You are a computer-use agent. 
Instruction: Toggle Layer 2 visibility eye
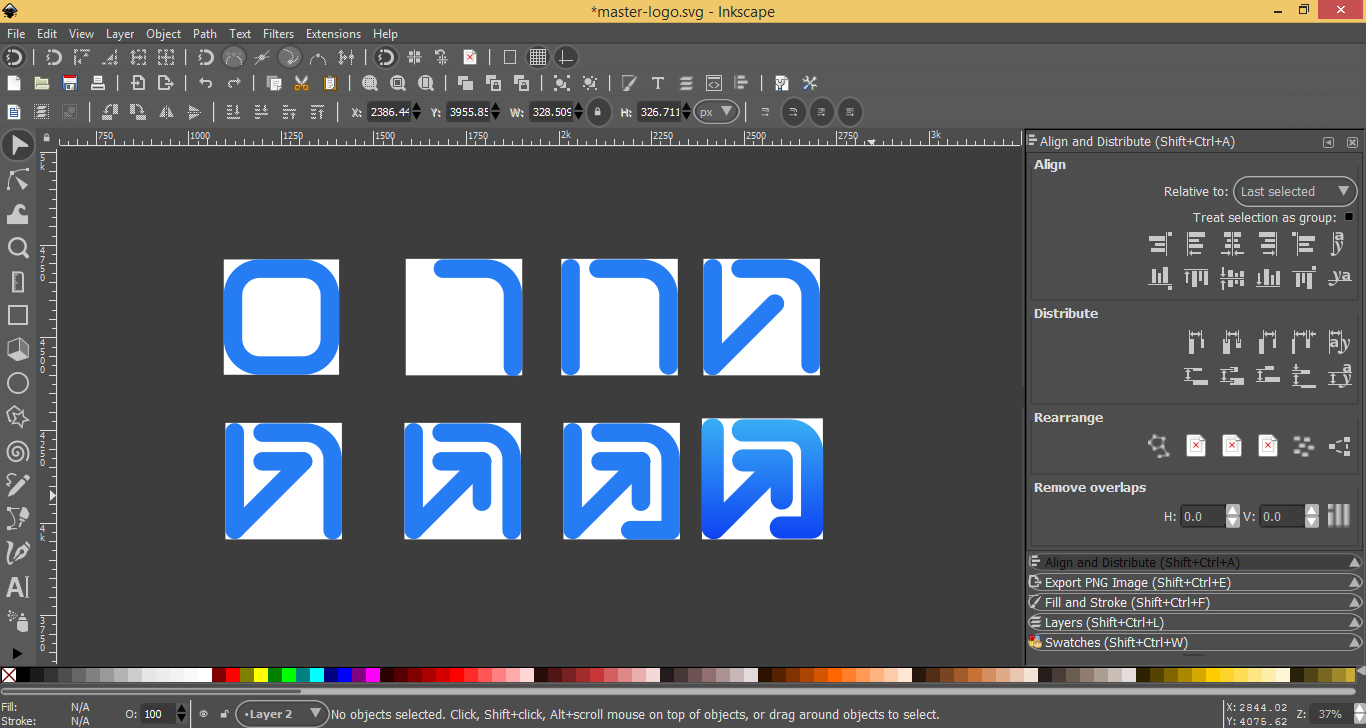(x=203, y=714)
